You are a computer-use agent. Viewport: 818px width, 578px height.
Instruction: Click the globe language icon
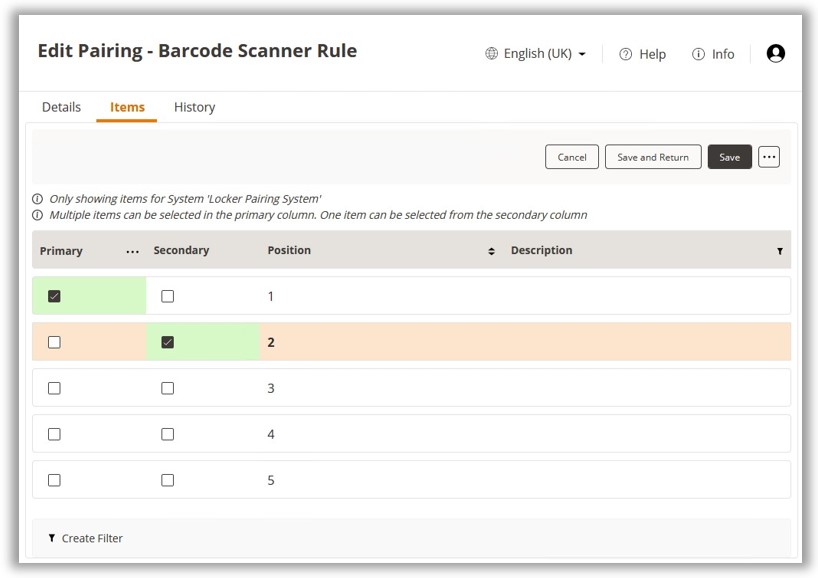click(491, 54)
